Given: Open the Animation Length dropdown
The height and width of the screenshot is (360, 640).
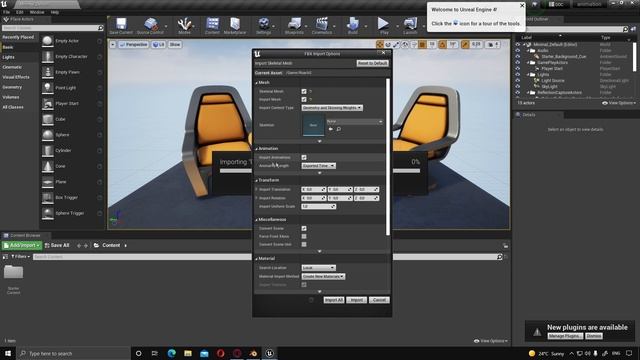Looking at the screenshot, I should tap(318, 166).
